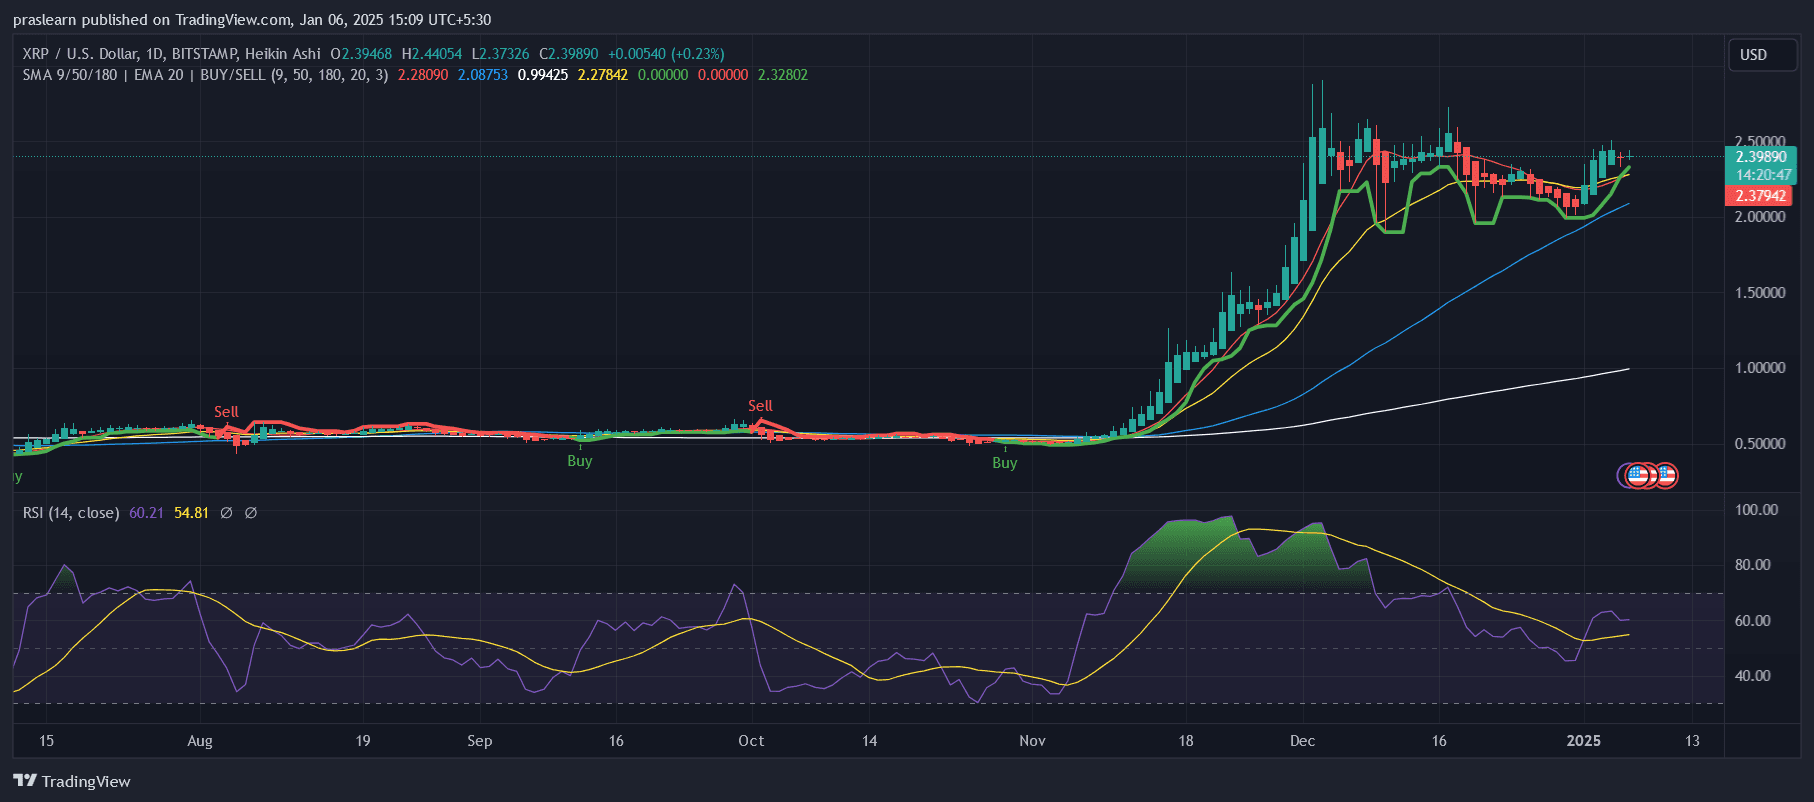The height and width of the screenshot is (802, 1814).
Task: Click the green Buy signal label before November
Action: click(1005, 463)
